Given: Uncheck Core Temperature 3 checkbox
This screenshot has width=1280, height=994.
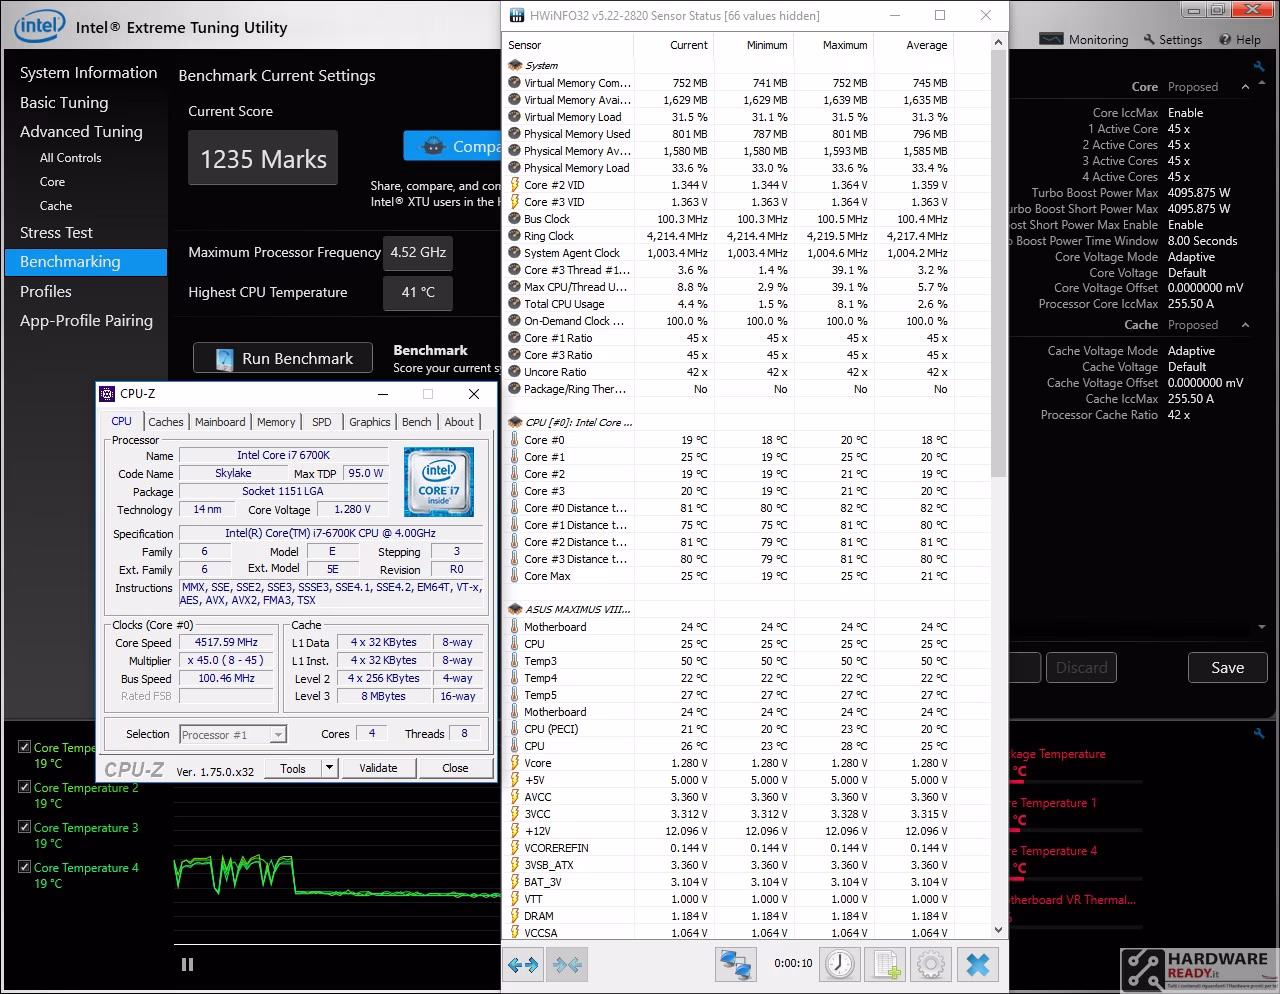Looking at the screenshot, I should pyautogui.click(x=25, y=827).
